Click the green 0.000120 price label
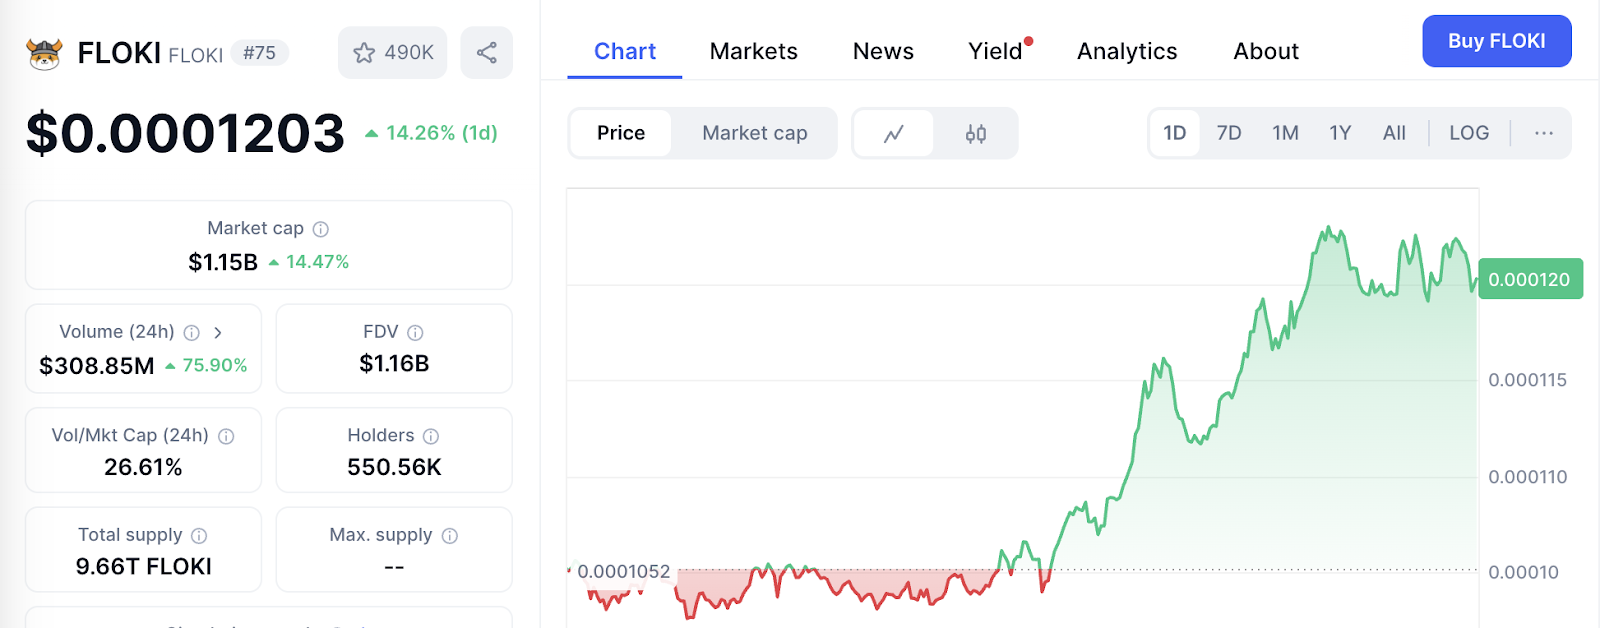Viewport: 1600px width, 628px height. click(x=1529, y=280)
